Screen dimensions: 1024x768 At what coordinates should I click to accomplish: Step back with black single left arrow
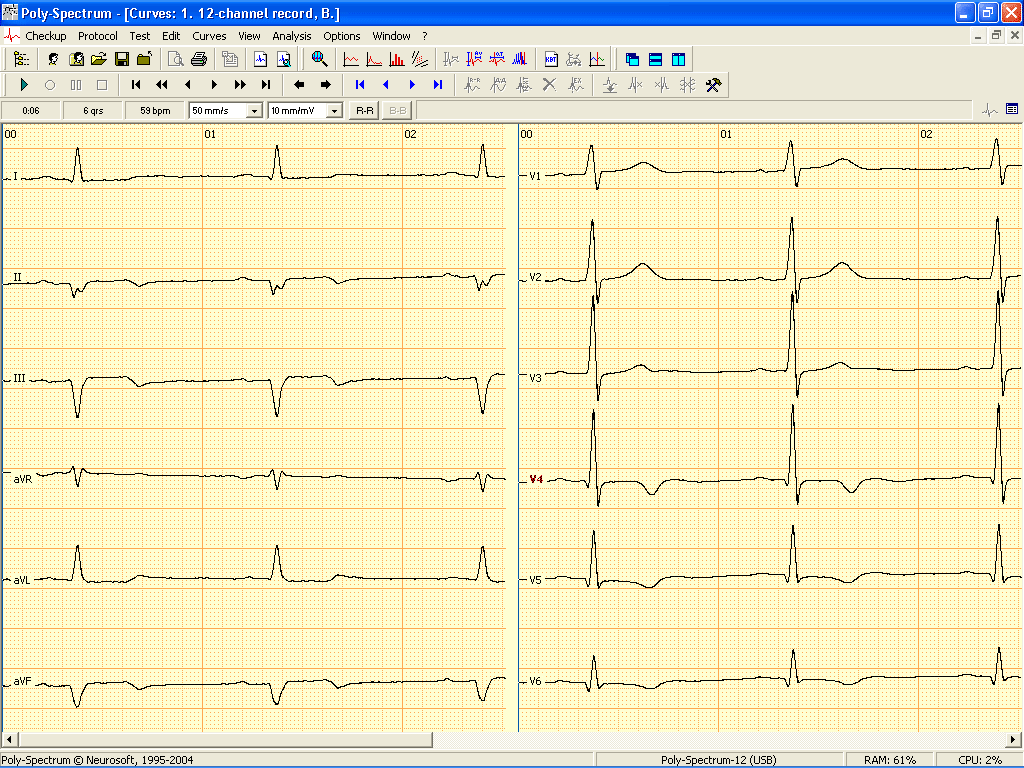pos(187,85)
